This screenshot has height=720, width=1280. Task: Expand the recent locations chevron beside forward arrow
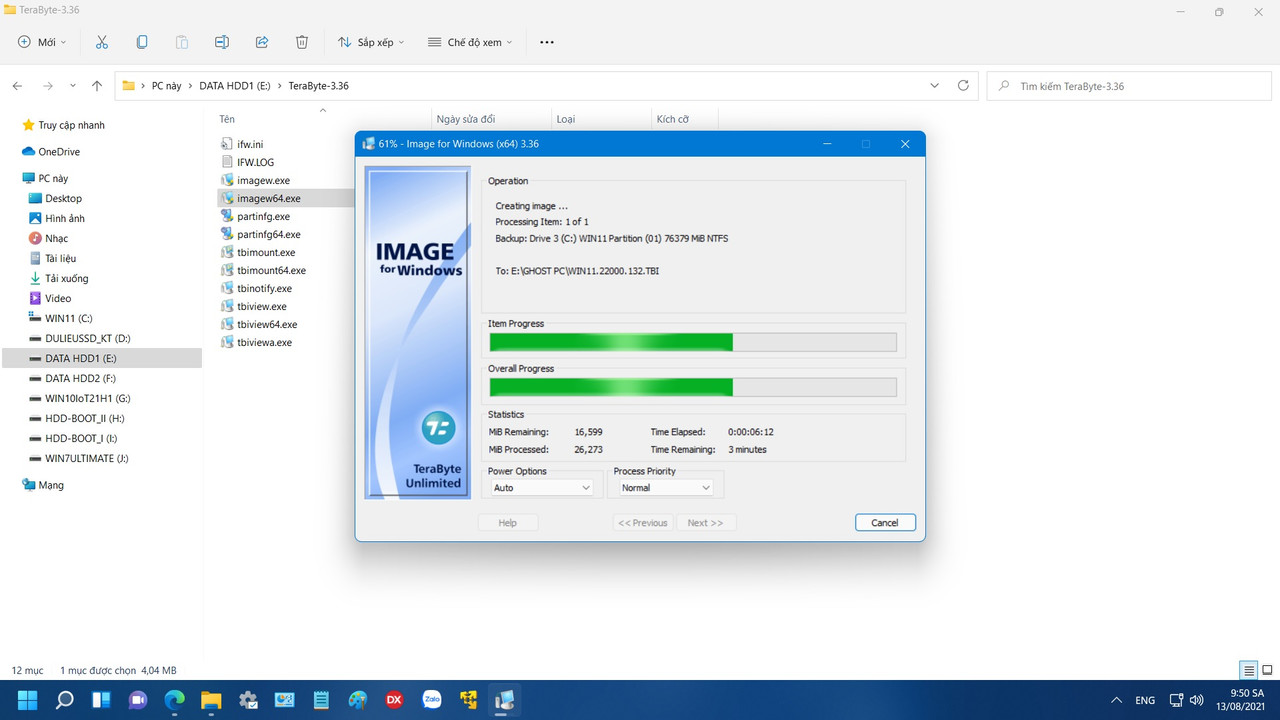coord(73,86)
